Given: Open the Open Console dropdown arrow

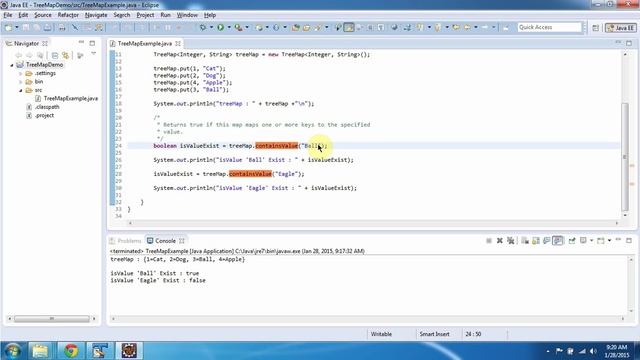Looking at the screenshot, I should tap(609, 241).
